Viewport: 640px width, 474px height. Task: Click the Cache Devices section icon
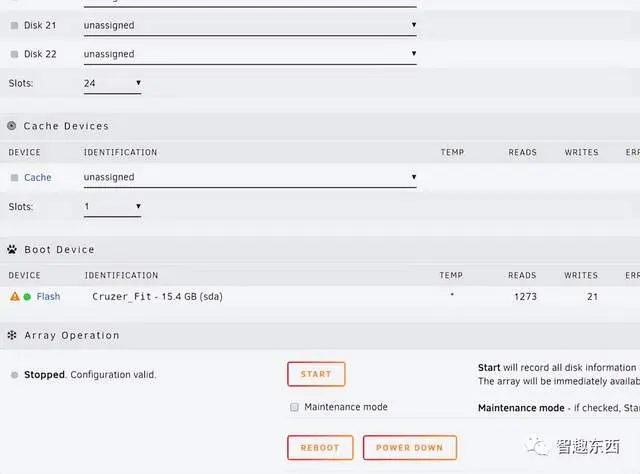12,126
